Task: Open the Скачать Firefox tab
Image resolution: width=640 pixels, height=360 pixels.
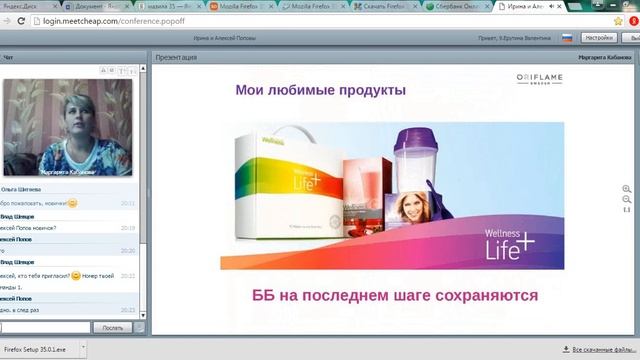Action: [385, 7]
